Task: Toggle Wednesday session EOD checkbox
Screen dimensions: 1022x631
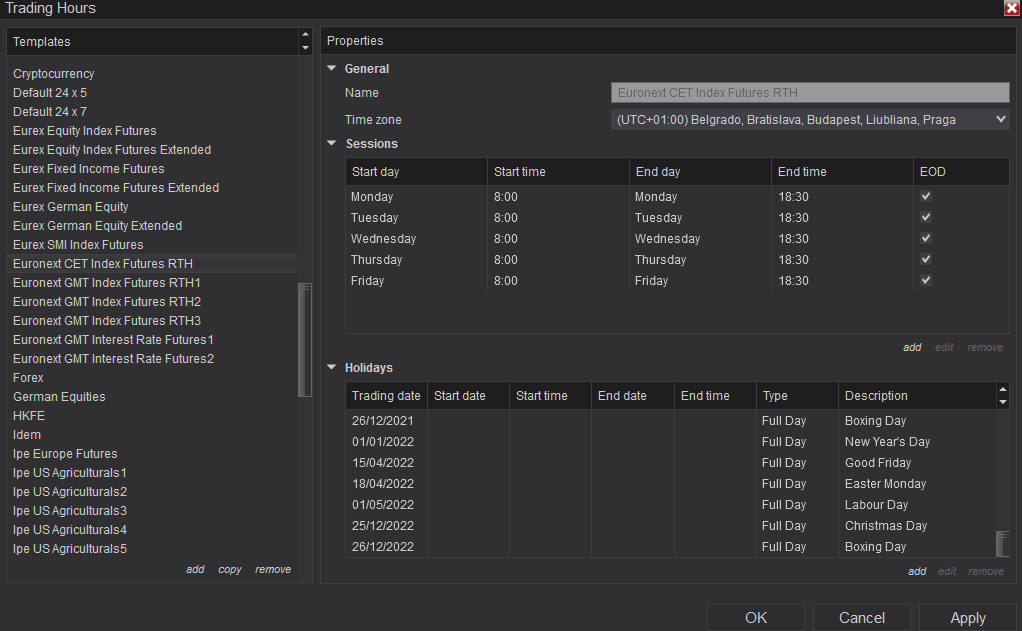Action: (926, 239)
